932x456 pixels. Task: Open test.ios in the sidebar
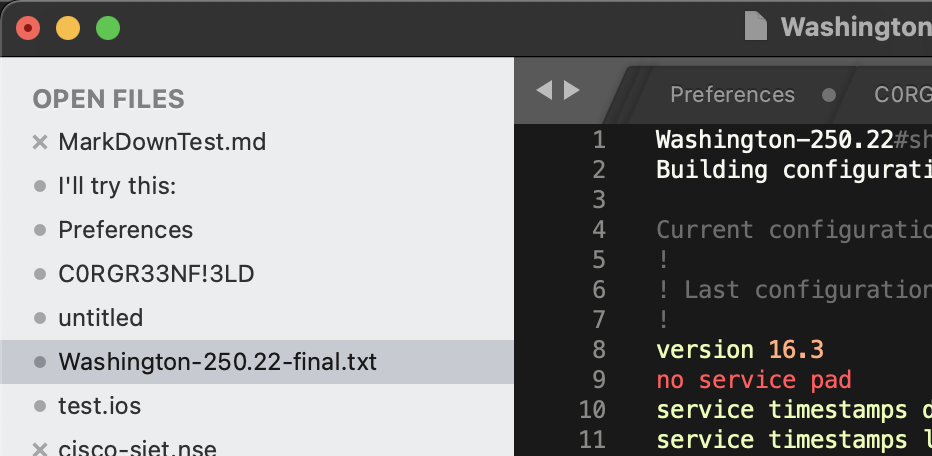pyautogui.click(x=99, y=406)
